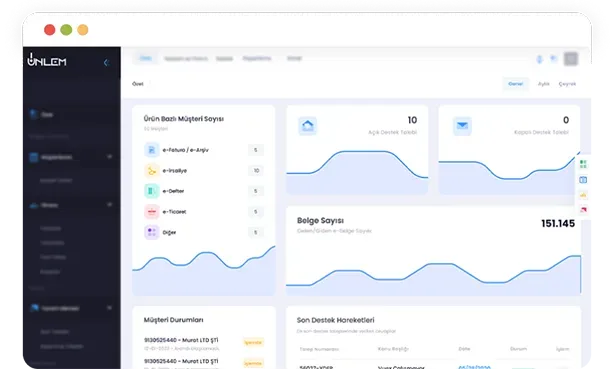This screenshot has height=384, width=614.
Task: Click the Konu Başlığı column header
Action: click(393, 349)
